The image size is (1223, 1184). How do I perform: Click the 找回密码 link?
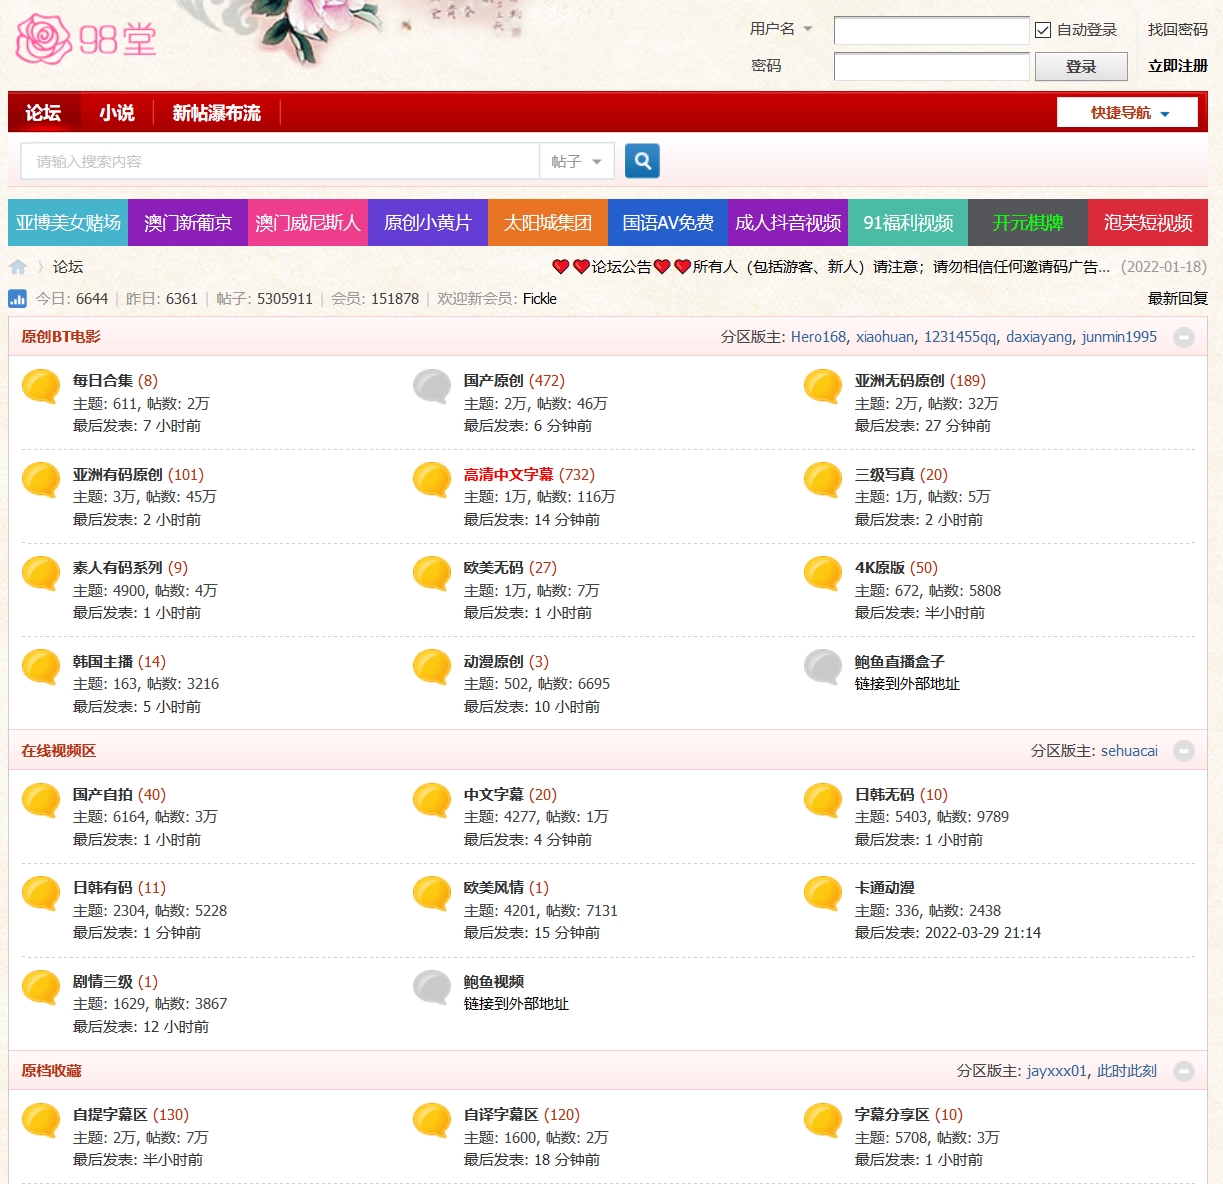pos(1178,30)
